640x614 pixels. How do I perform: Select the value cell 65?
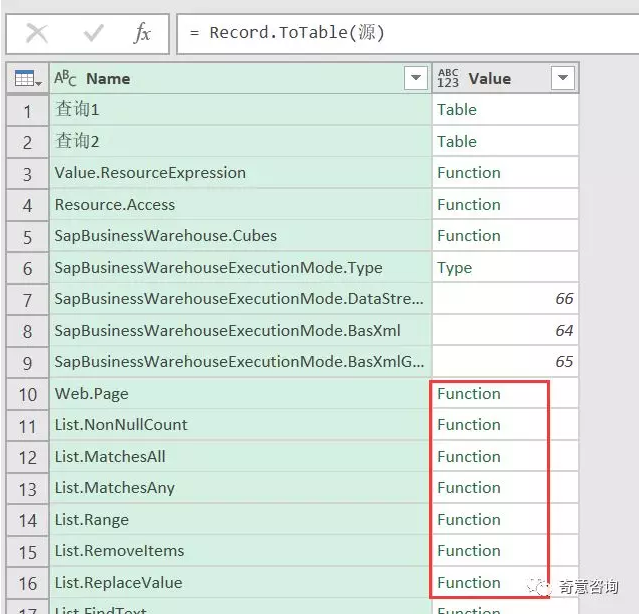[x=505, y=362]
